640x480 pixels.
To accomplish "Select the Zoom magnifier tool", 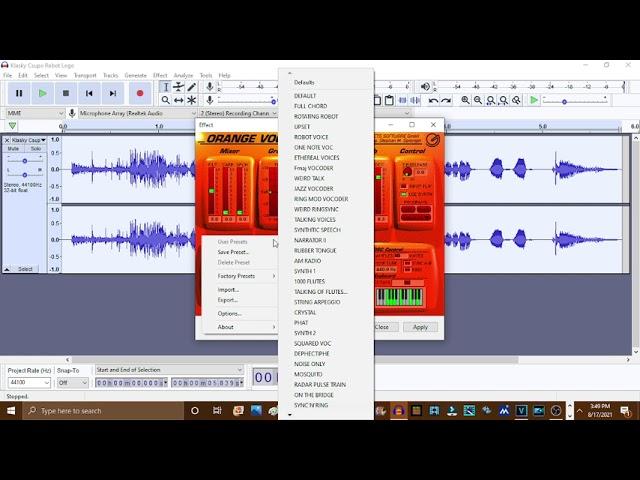I will (x=166, y=100).
